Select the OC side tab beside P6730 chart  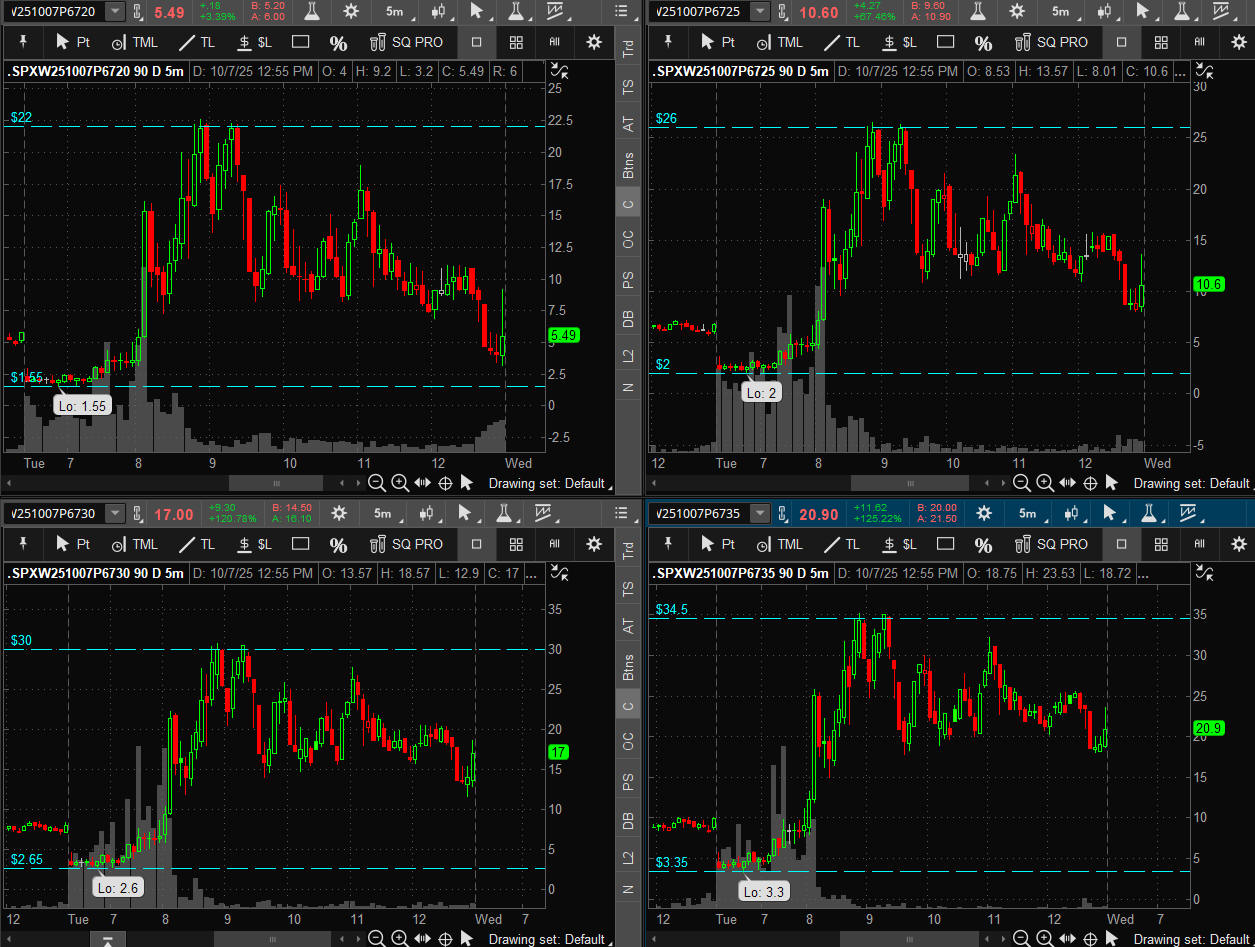[628, 741]
